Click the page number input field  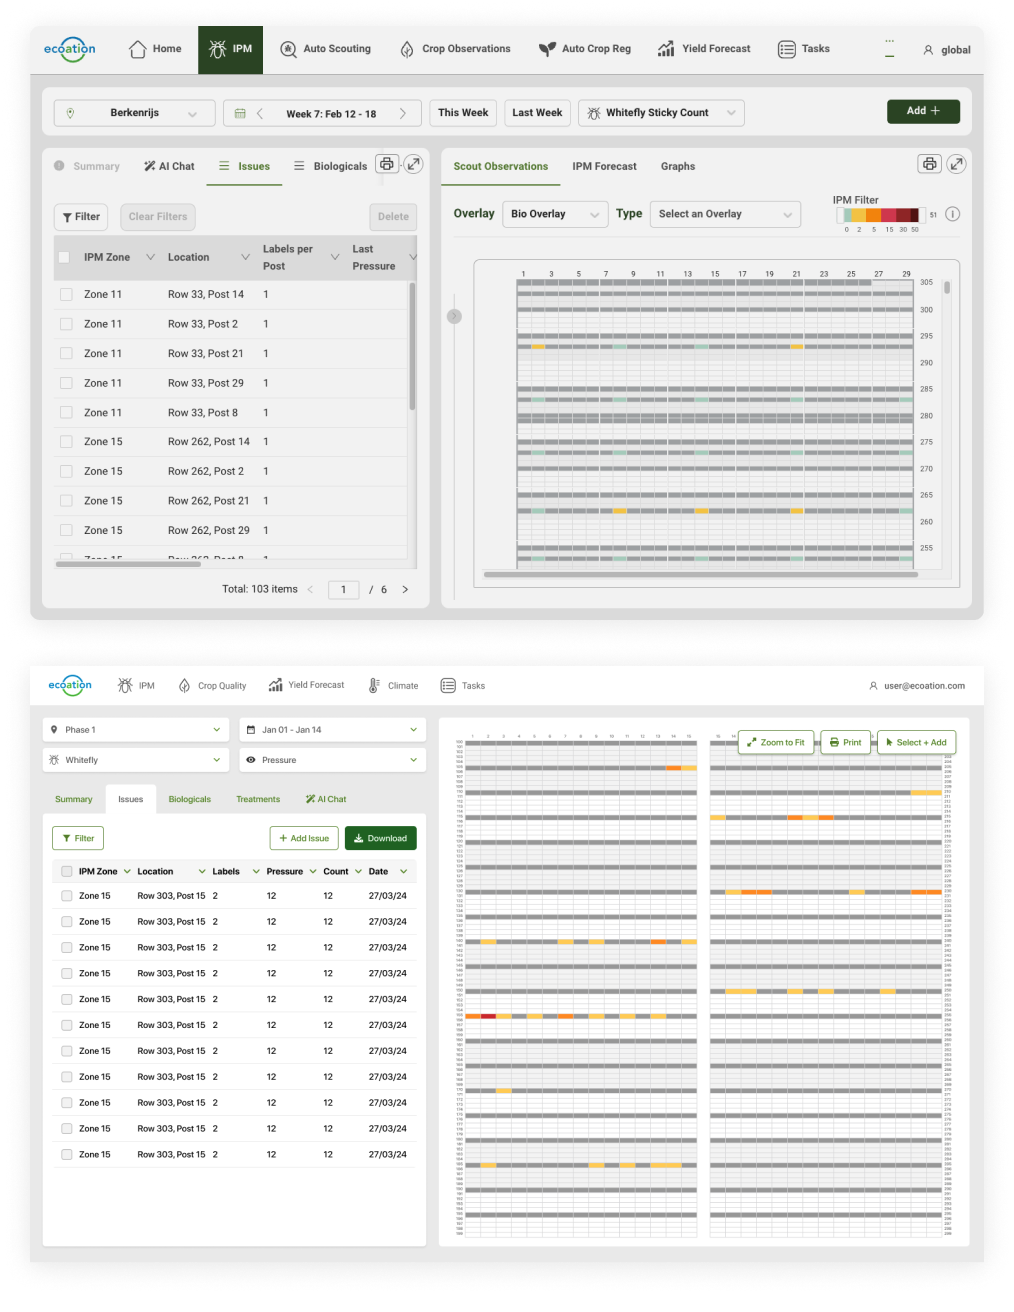tap(343, 590)
